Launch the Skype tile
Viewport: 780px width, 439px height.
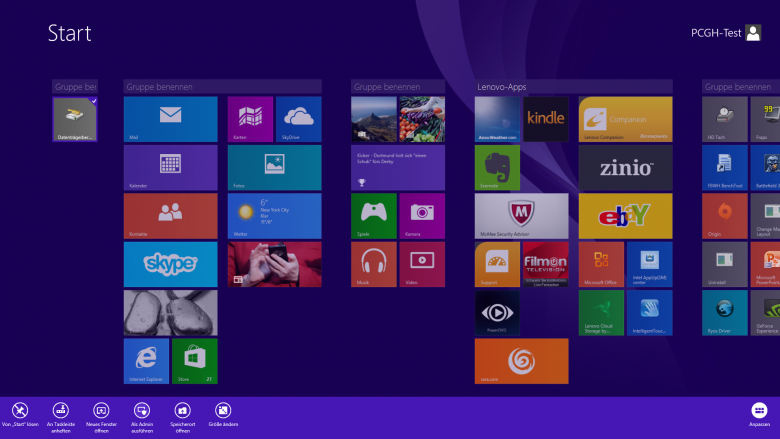(x=171, y=264)
